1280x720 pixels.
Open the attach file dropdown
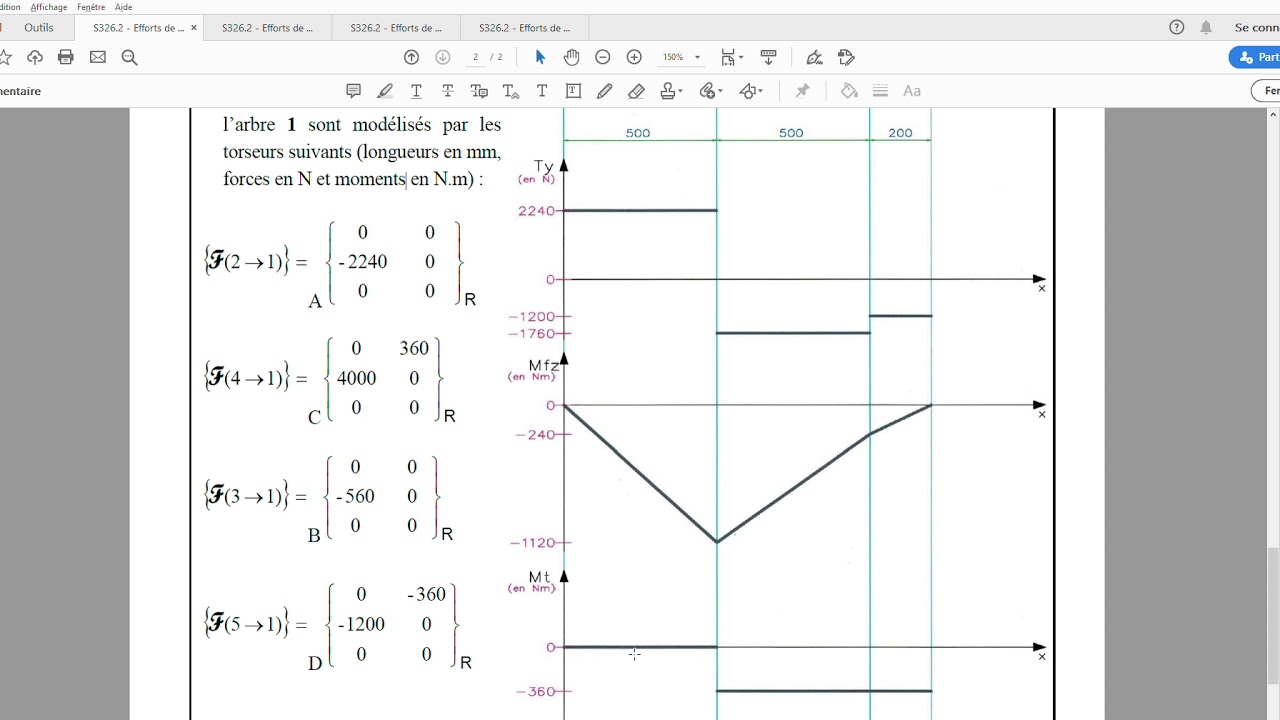711,91
